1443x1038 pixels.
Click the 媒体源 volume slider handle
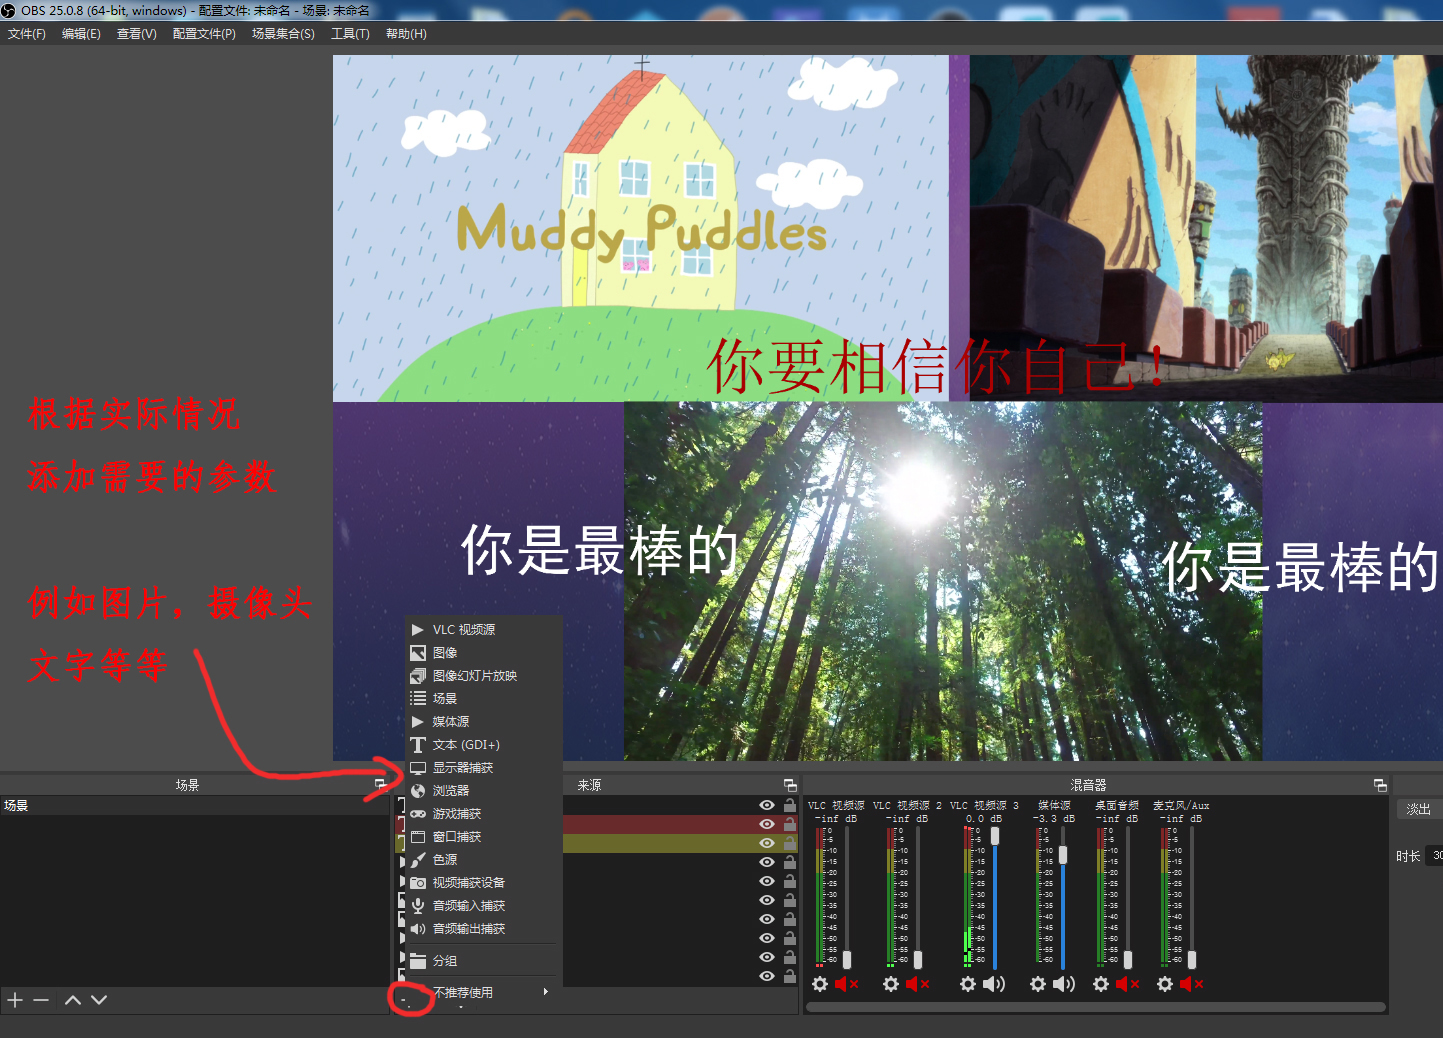(x=1063, y=855)
